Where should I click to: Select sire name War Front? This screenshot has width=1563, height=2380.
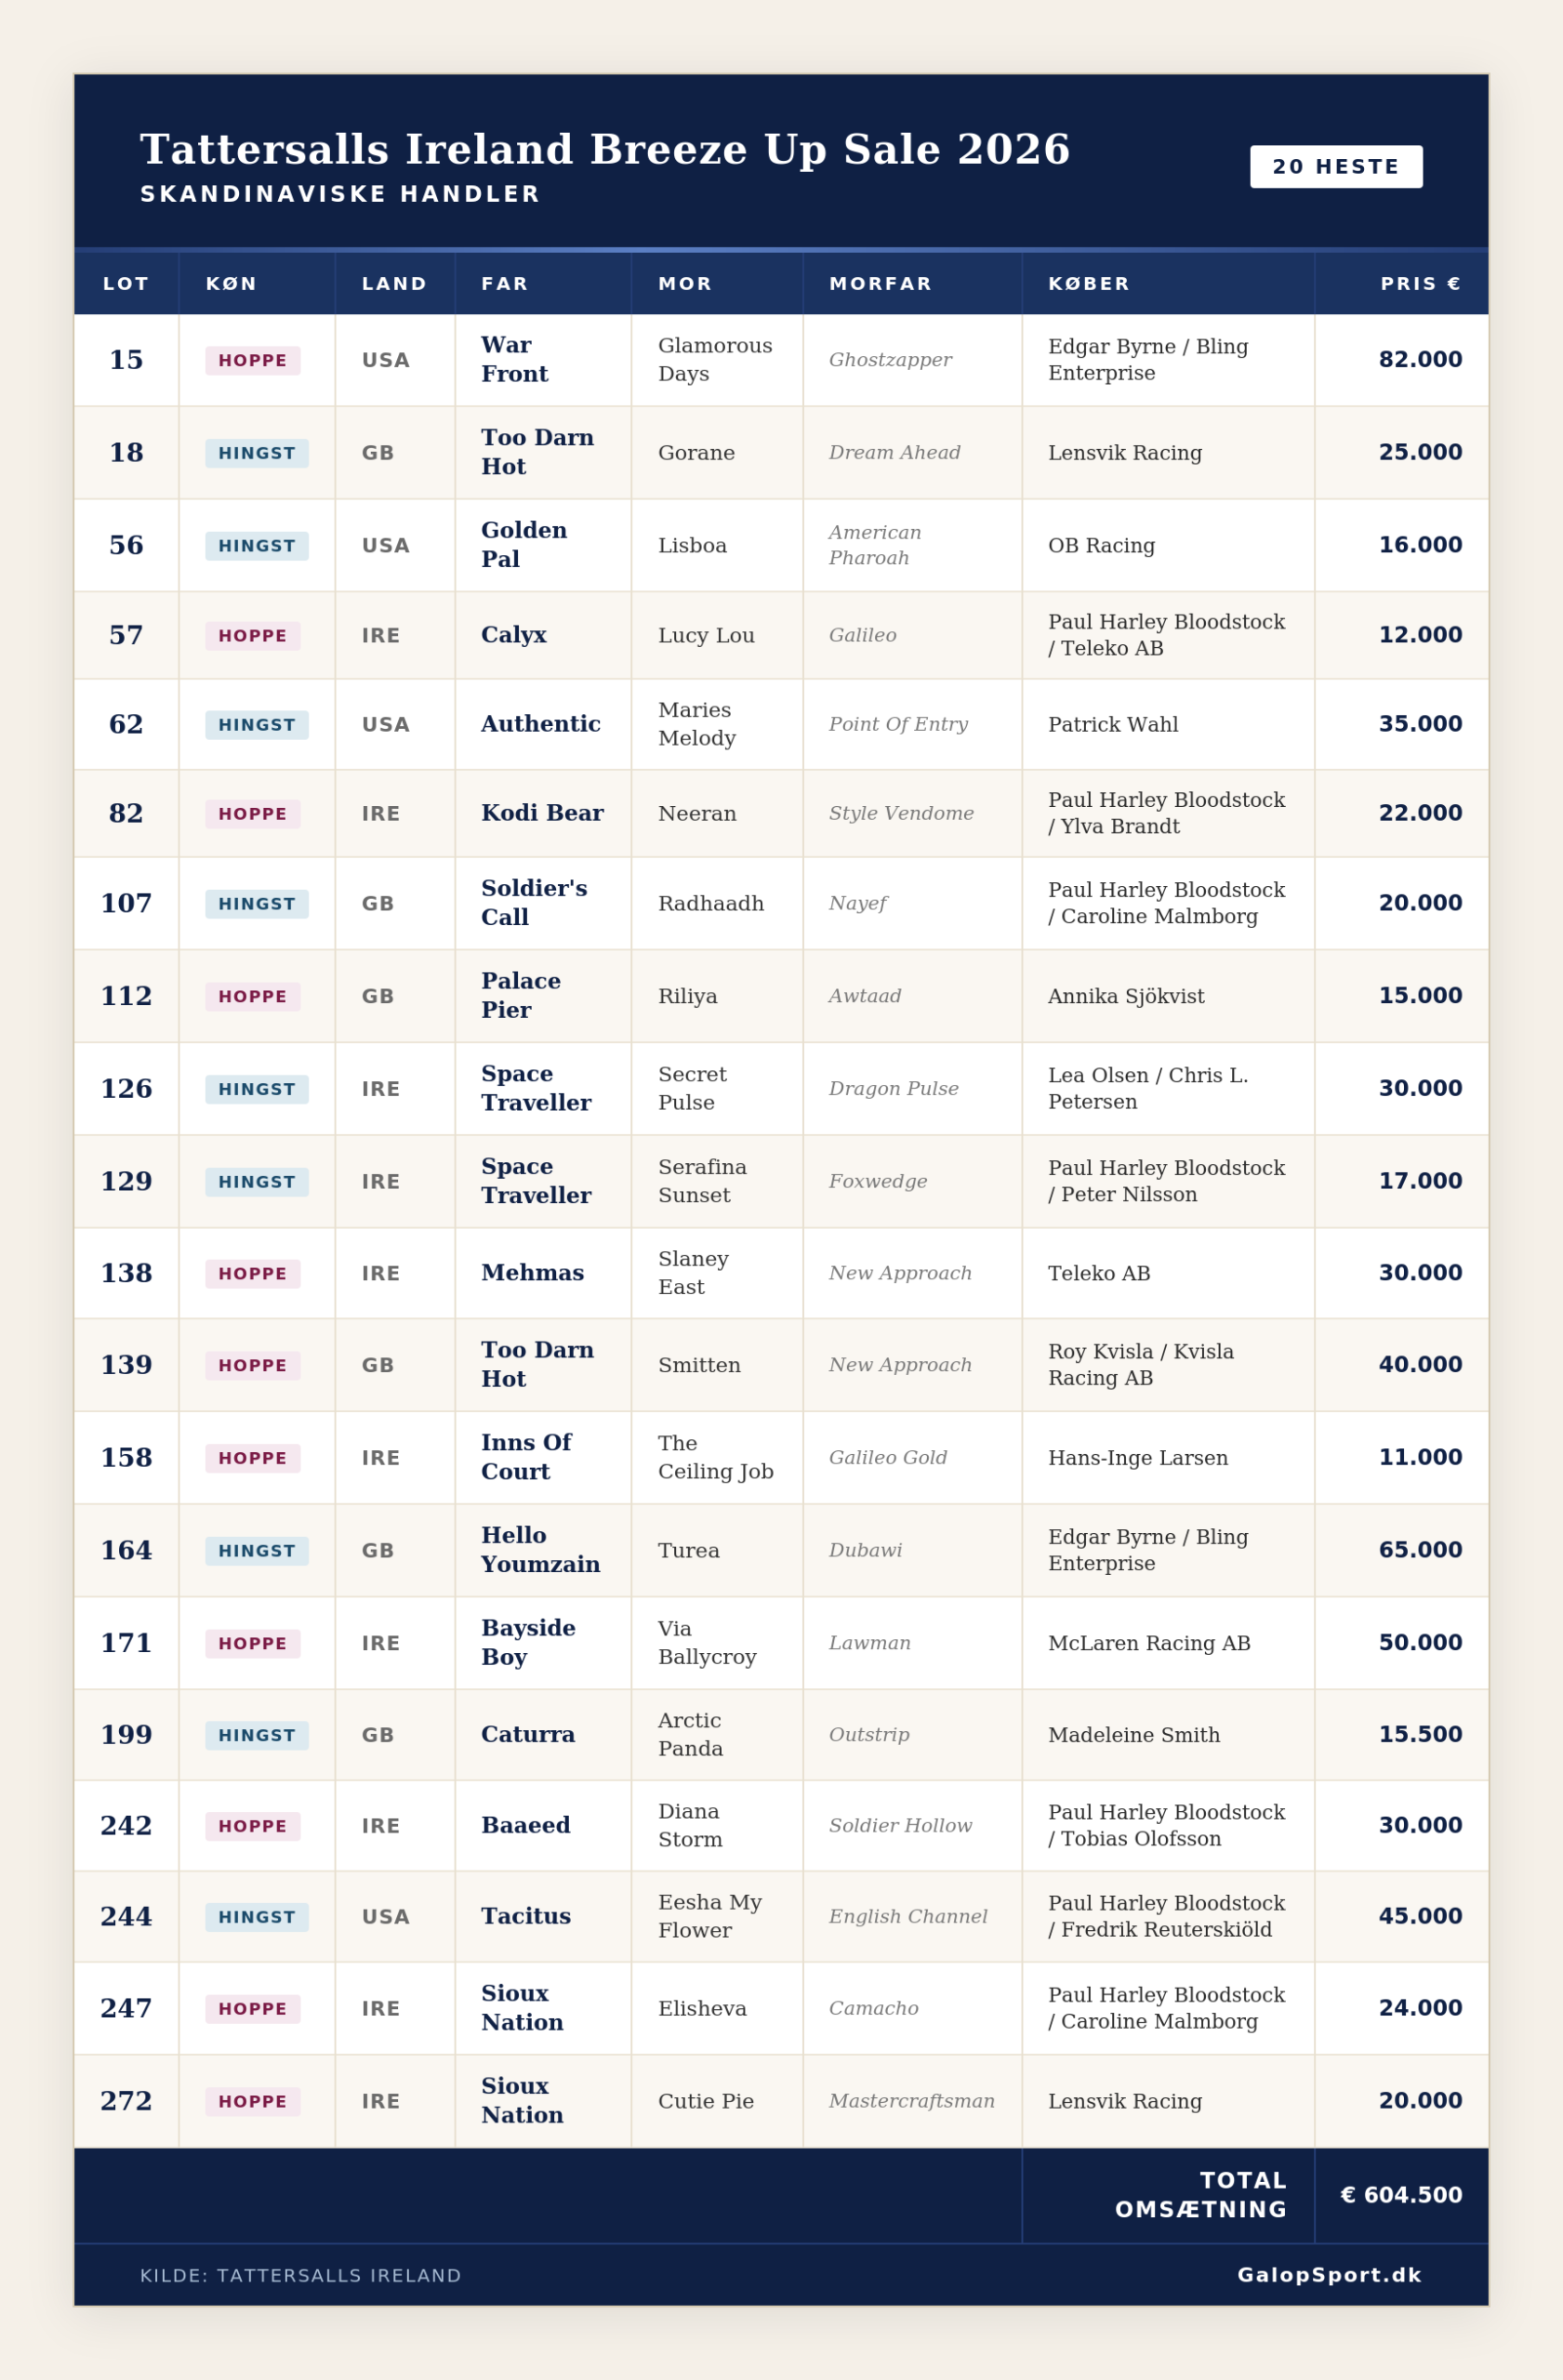[515, 360]
